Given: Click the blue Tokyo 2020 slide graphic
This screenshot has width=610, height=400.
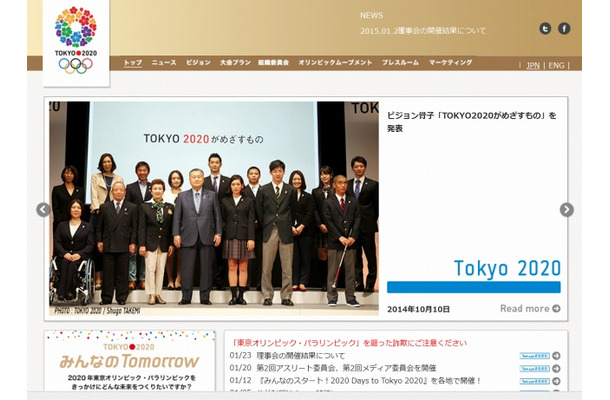Looking at the screenshot, I should pos(473,275).
